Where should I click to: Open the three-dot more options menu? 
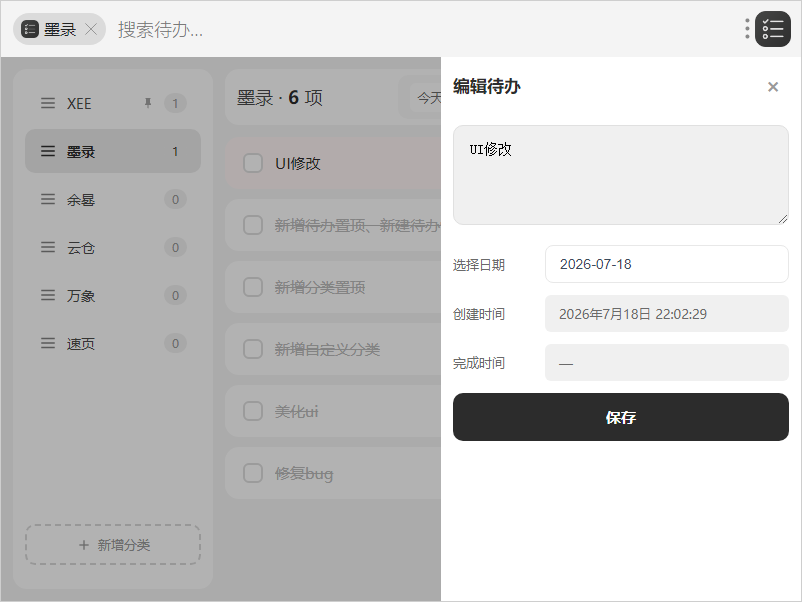tap(747, 29)
